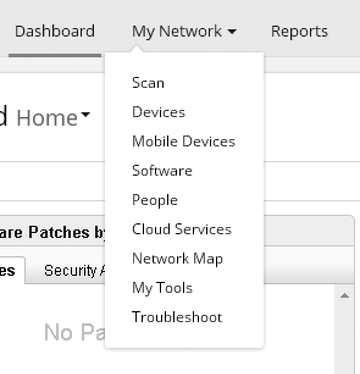Expand the Home dashboard selector
The image size is (360, 374).
(53, 118)
